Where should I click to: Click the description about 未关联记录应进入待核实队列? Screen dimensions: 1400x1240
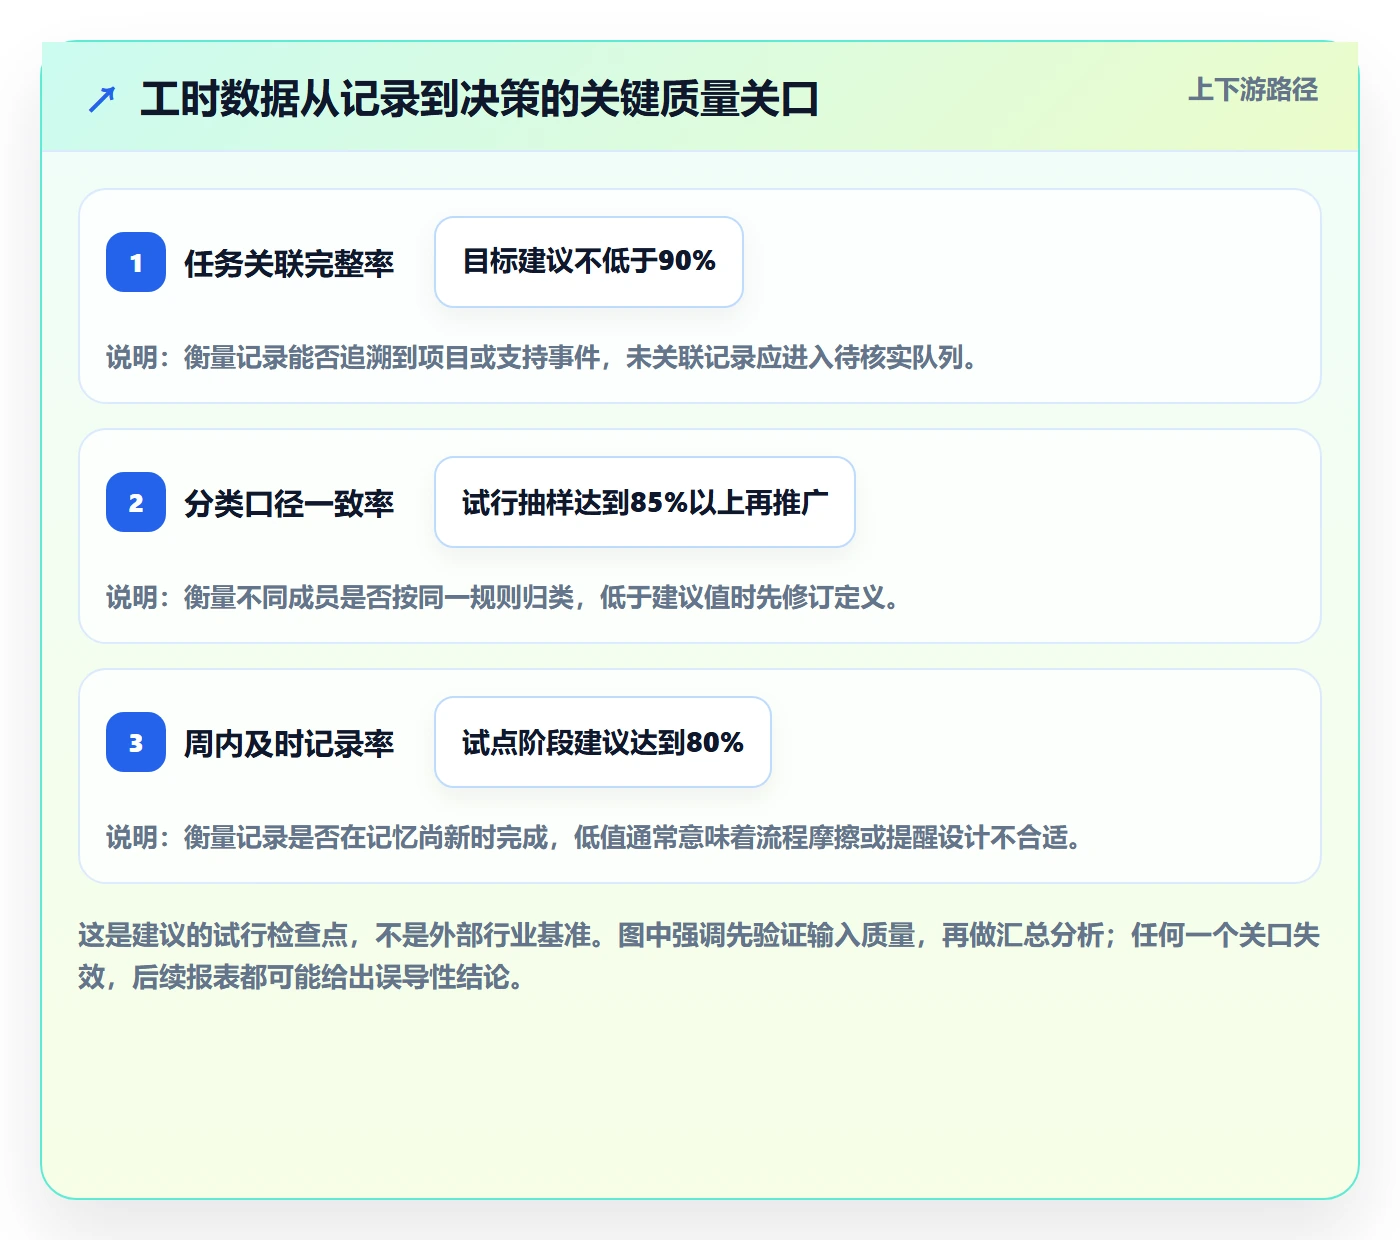coord(542,357)
